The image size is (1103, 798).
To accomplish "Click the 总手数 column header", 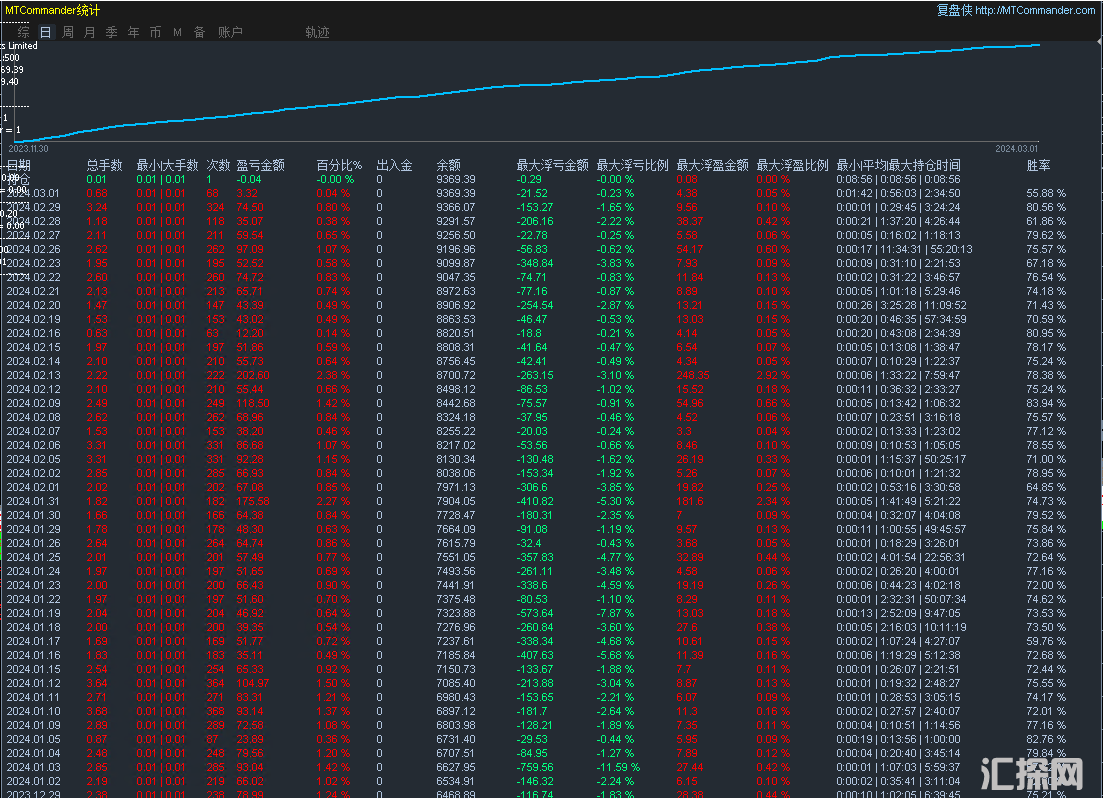I will (x=105, y=165).
